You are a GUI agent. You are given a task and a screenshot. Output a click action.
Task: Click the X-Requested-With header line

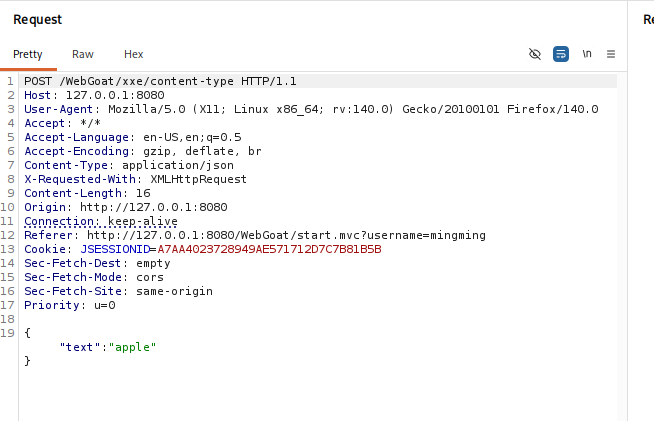click(x=136, y=179)
